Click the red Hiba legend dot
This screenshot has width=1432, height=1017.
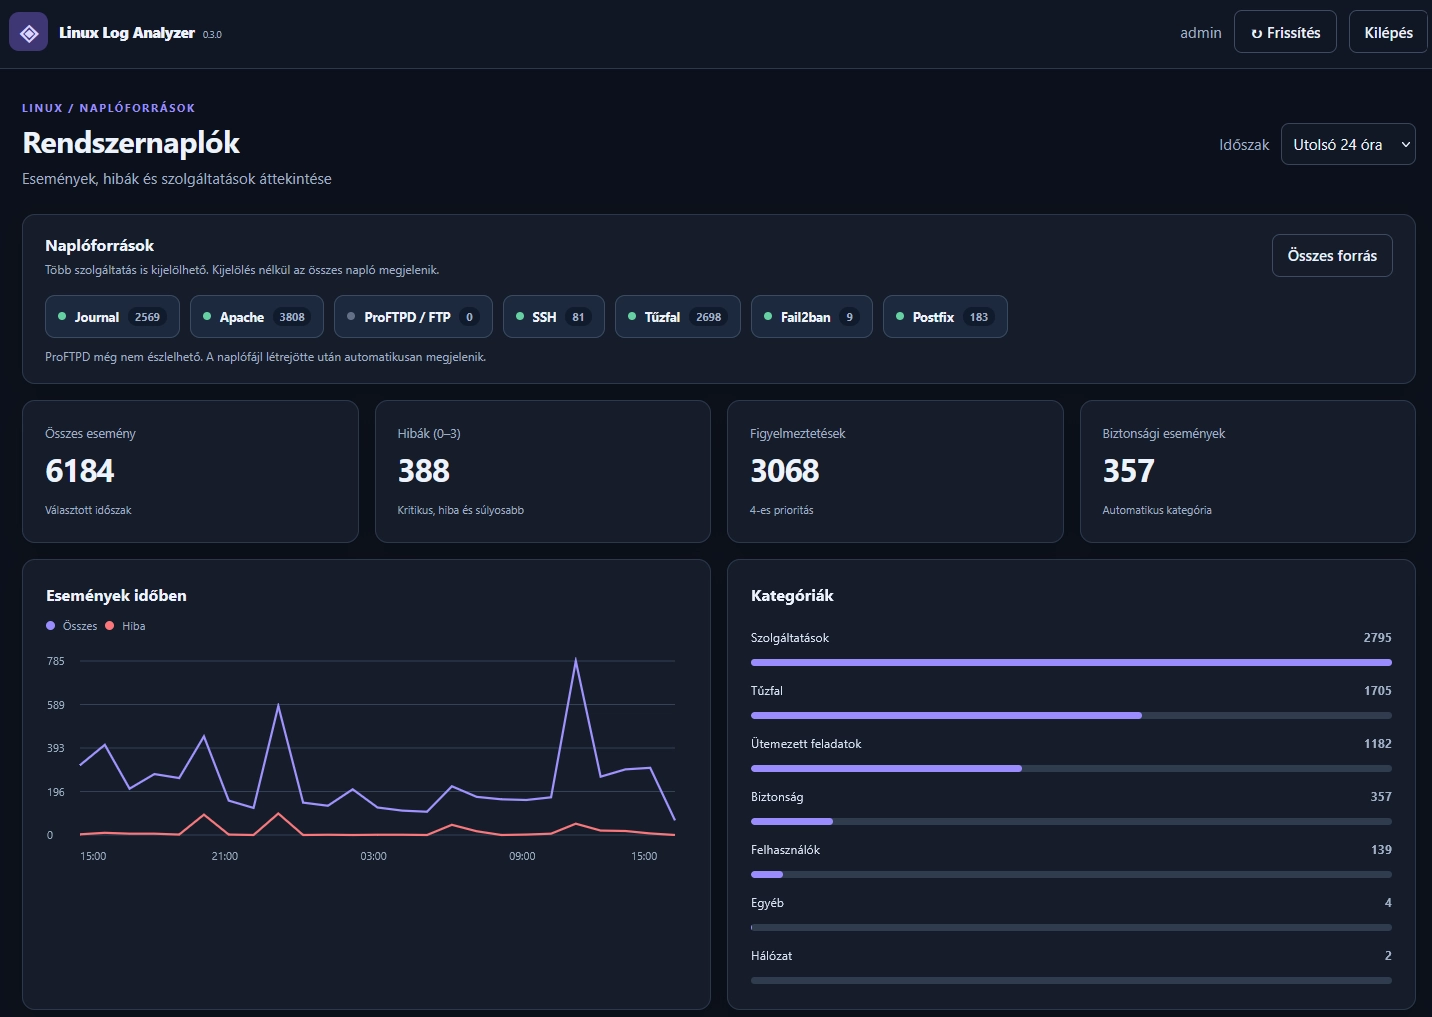(x=110, y=626)
